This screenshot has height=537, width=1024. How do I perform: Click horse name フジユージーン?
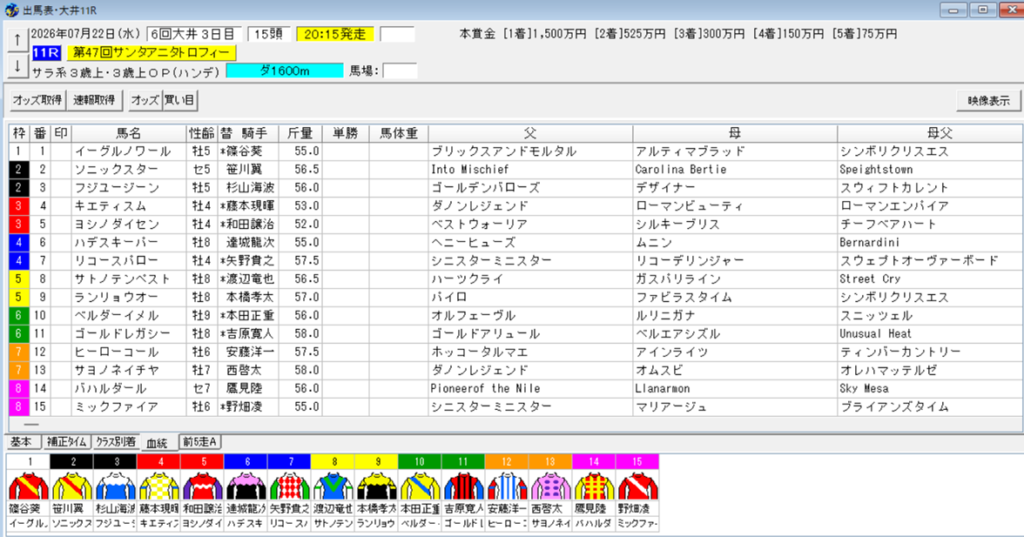pyautogui.click(x=116, y=187)
